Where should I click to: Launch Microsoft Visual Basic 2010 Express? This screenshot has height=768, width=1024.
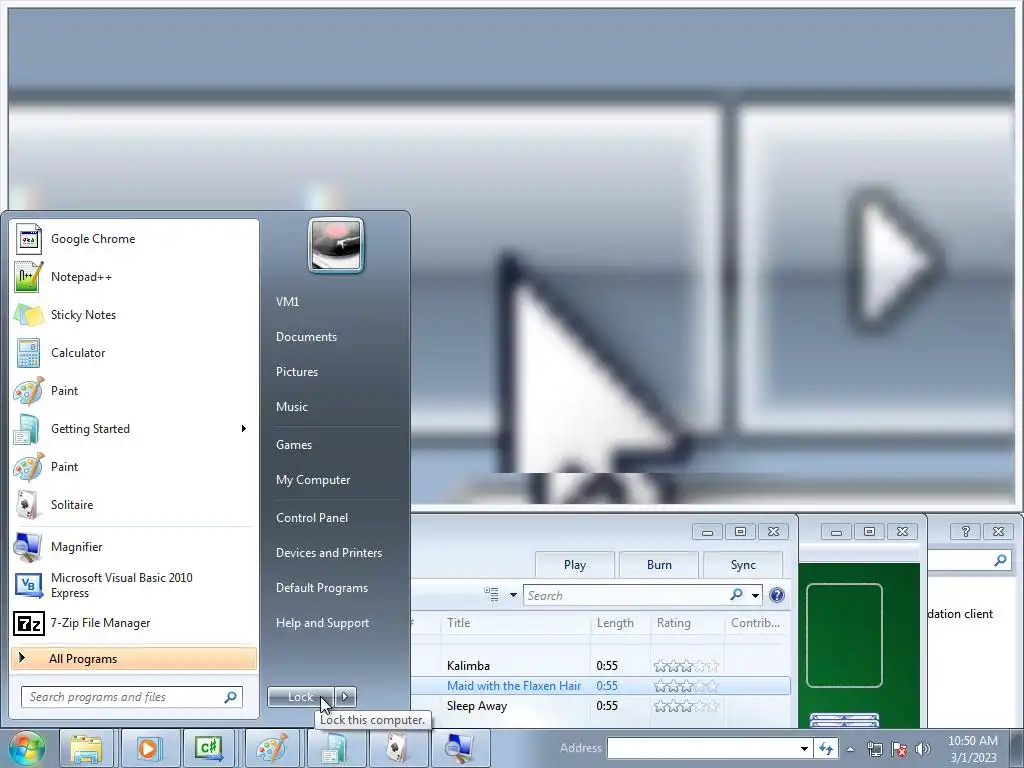coord(134,585)
